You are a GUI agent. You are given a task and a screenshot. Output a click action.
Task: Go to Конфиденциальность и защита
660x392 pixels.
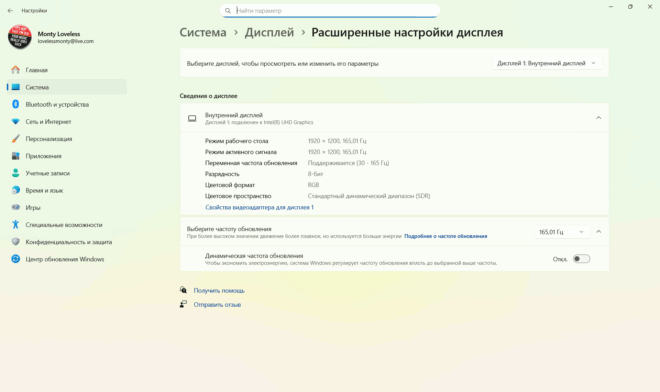point(67,242)
